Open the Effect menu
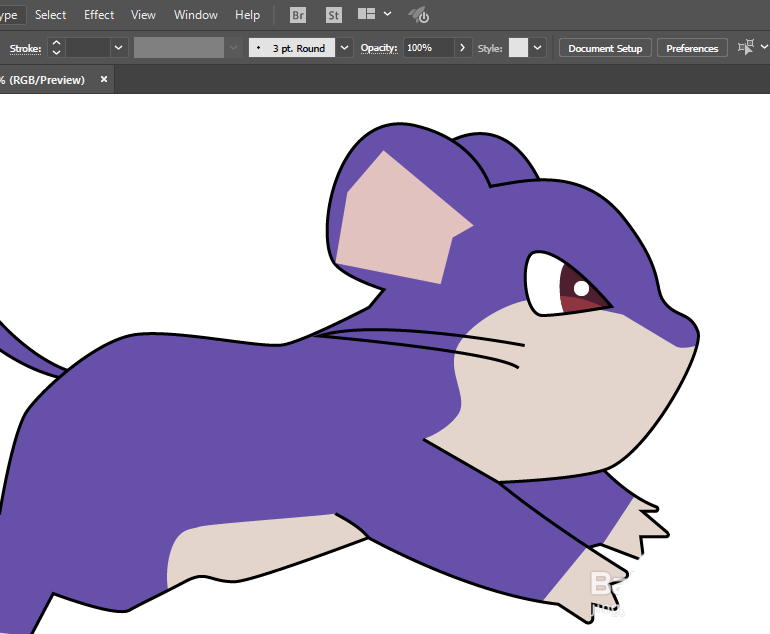Viewport: 770px width, 634px height. [99, 15]
